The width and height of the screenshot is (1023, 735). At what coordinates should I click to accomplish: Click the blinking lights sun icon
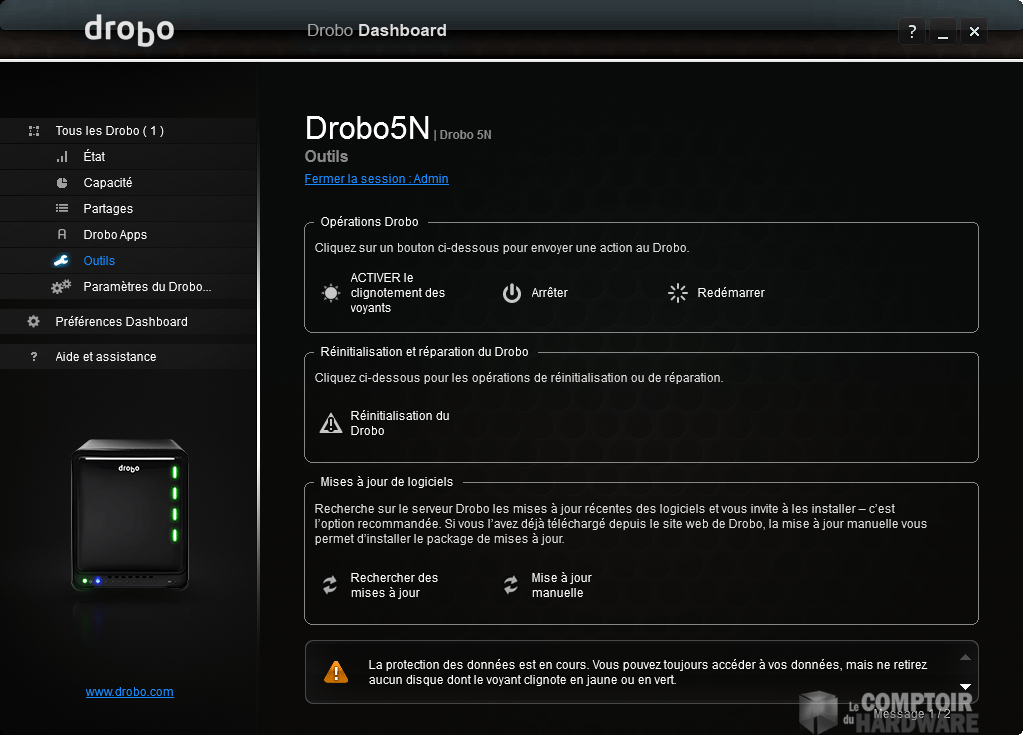pos(330,293)
